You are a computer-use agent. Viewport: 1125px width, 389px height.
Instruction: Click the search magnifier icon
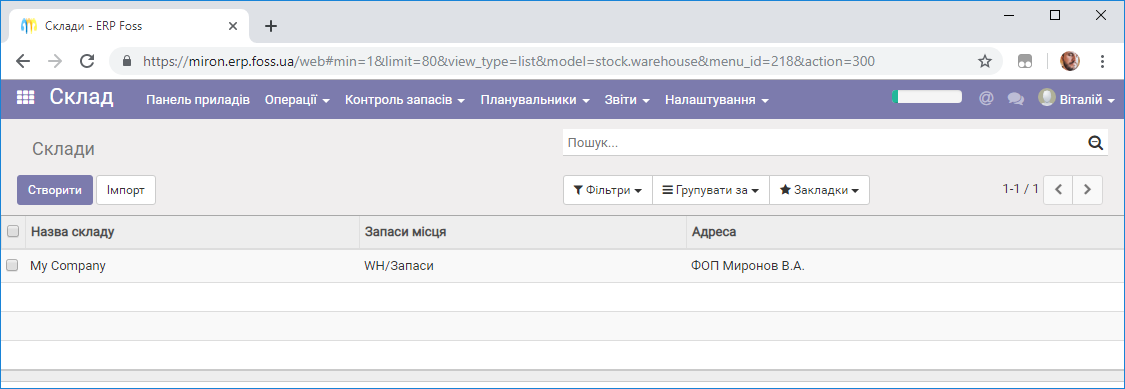click(x=1095, y=143)
